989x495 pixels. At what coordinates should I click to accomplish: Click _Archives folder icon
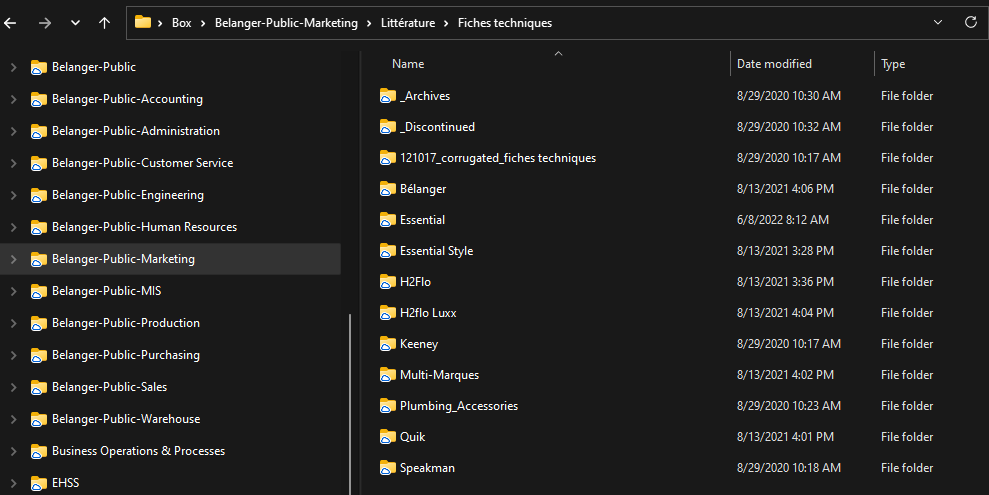coord(387,96)
